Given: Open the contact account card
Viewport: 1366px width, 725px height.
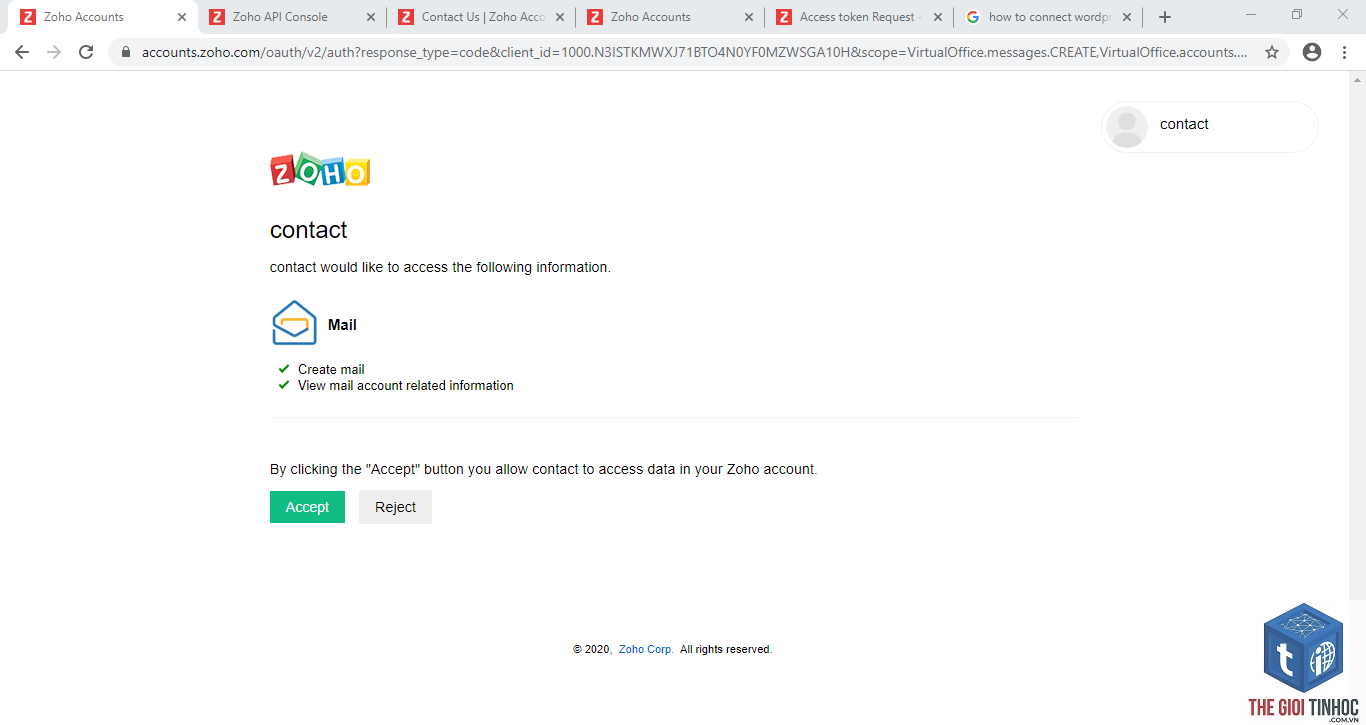Looking at the screenshot, I should (1210, 127).
